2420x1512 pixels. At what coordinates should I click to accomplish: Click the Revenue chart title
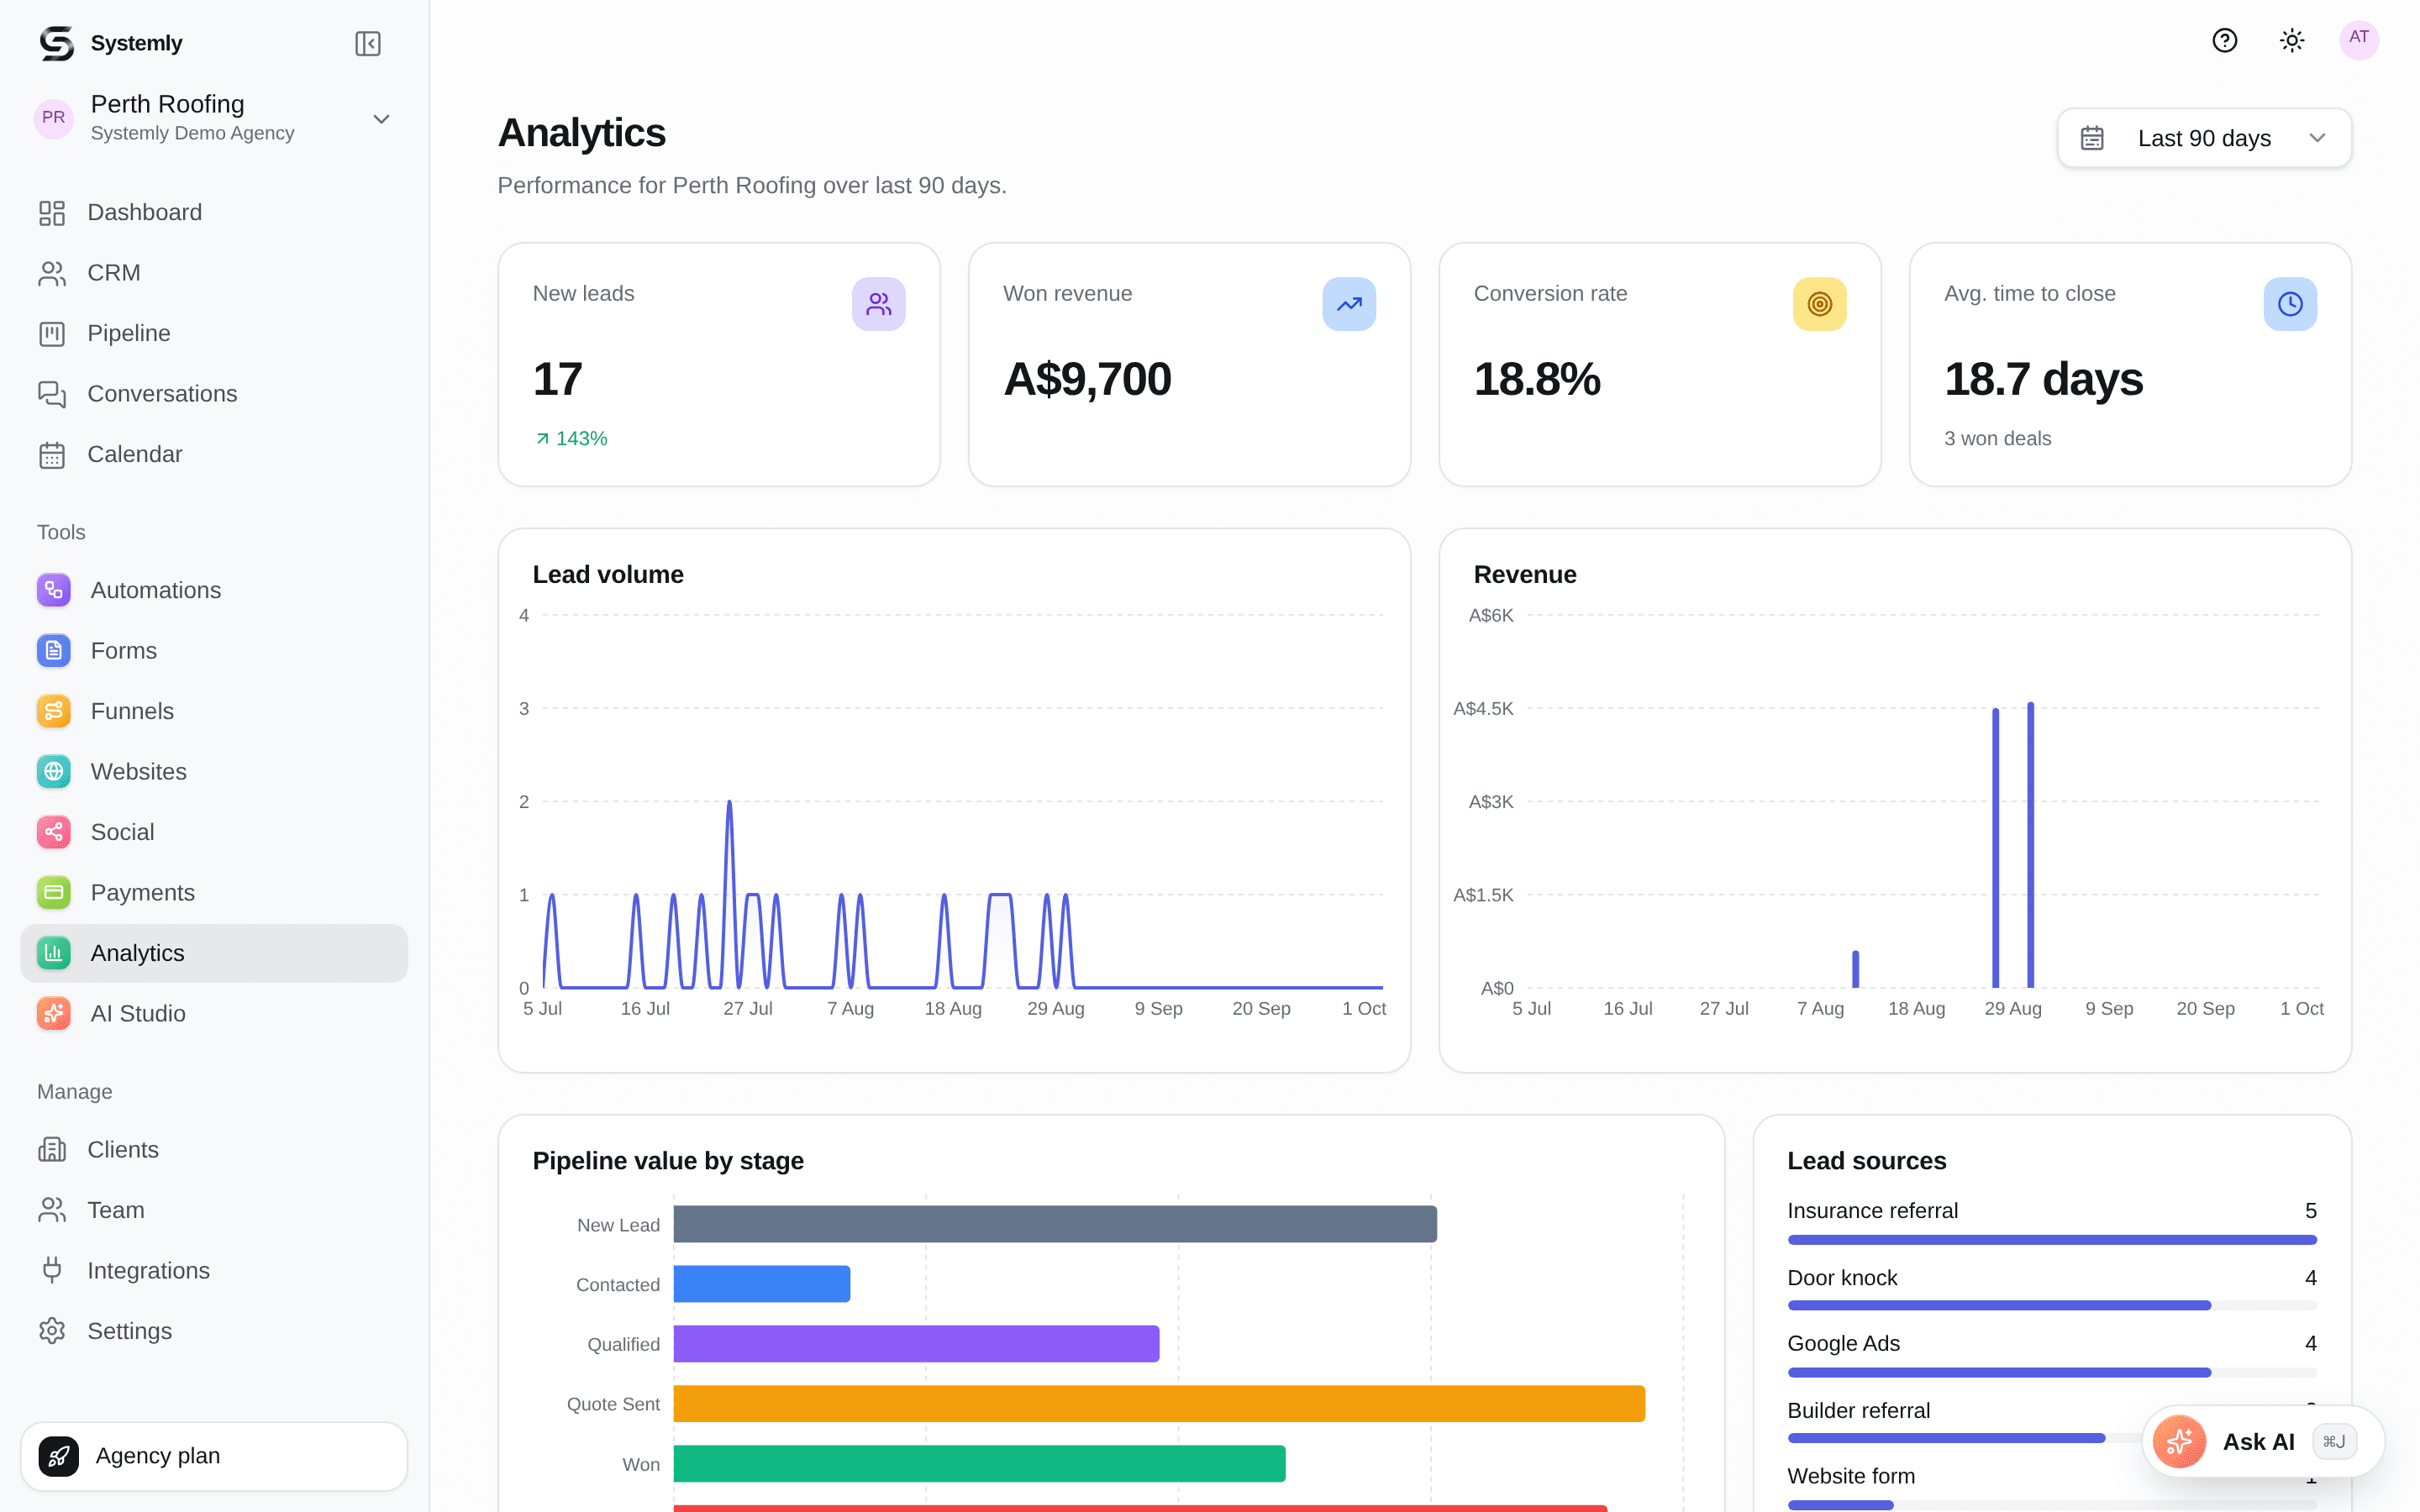click(1524, 575)
